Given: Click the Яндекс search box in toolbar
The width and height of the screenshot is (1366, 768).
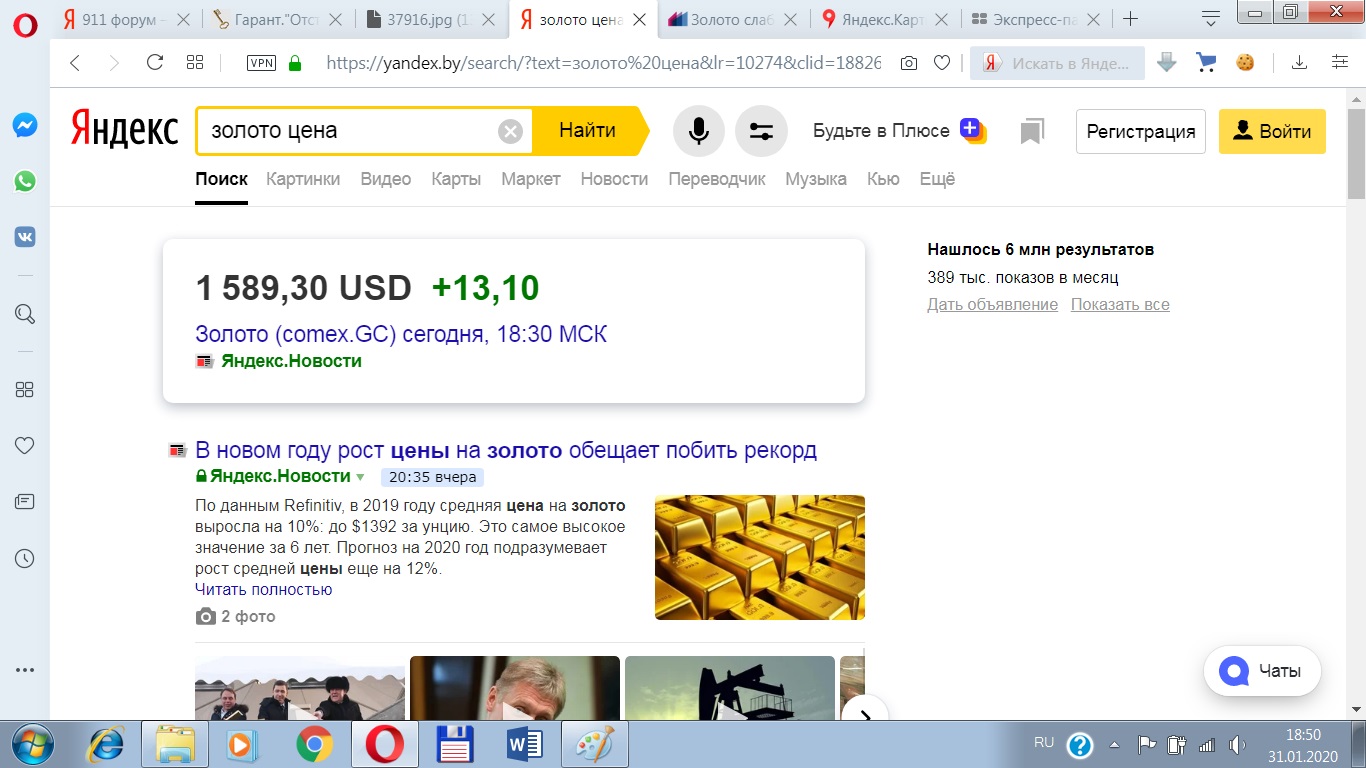Looking at the screenshot, I should pyautogui.click(x=1057, y=63).
